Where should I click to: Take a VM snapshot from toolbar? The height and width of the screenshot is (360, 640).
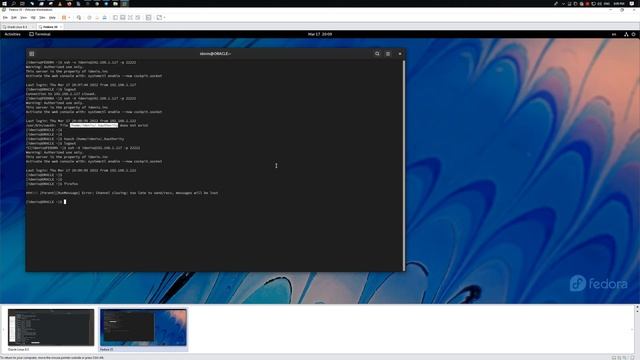pos(89,18)
